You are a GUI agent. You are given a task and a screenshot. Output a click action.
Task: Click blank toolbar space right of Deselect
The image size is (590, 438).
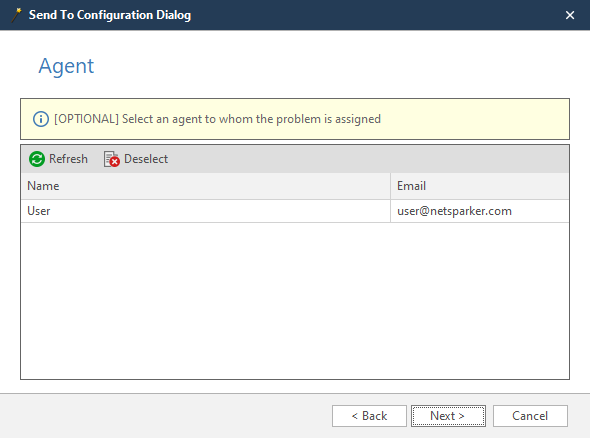[x=369, y=159]
